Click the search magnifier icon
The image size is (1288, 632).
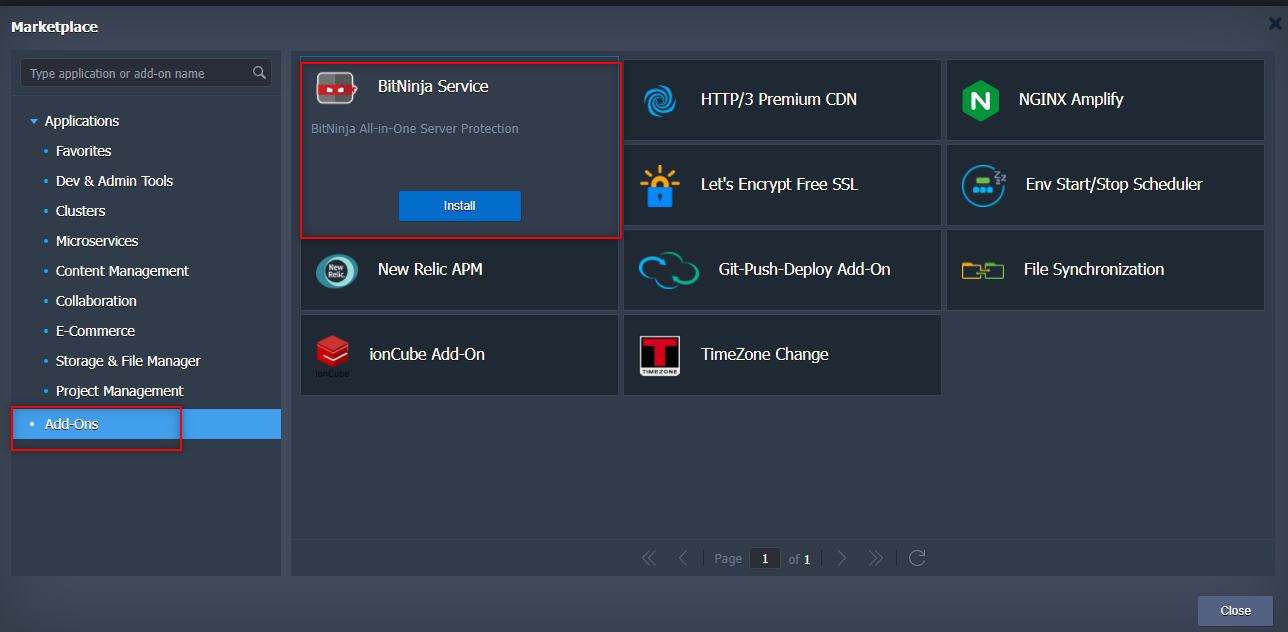pyautogui.click(x=260, y=73)
